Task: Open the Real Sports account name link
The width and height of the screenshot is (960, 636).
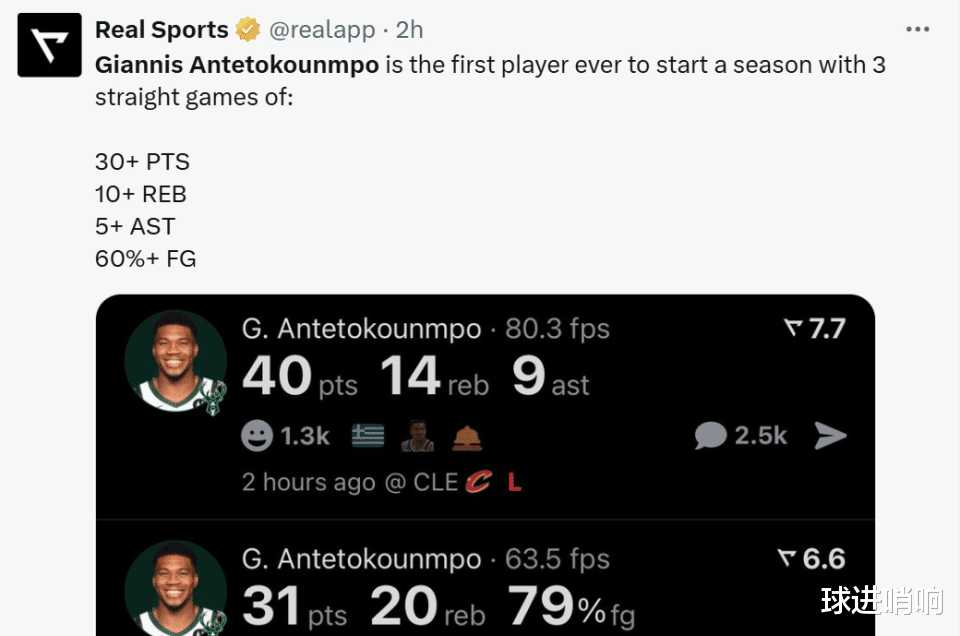Action: coord(161,31)
